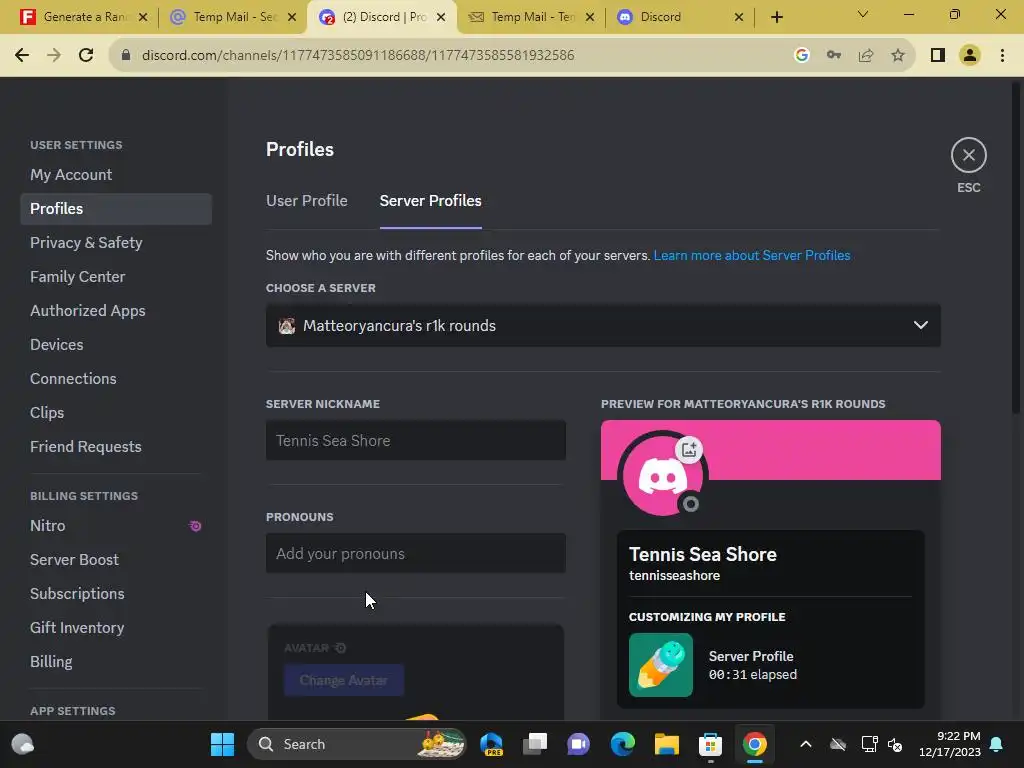Screen dimensions: 1024x768
Task: Click the Chrome taskbar icon
Action: [754, 744]
